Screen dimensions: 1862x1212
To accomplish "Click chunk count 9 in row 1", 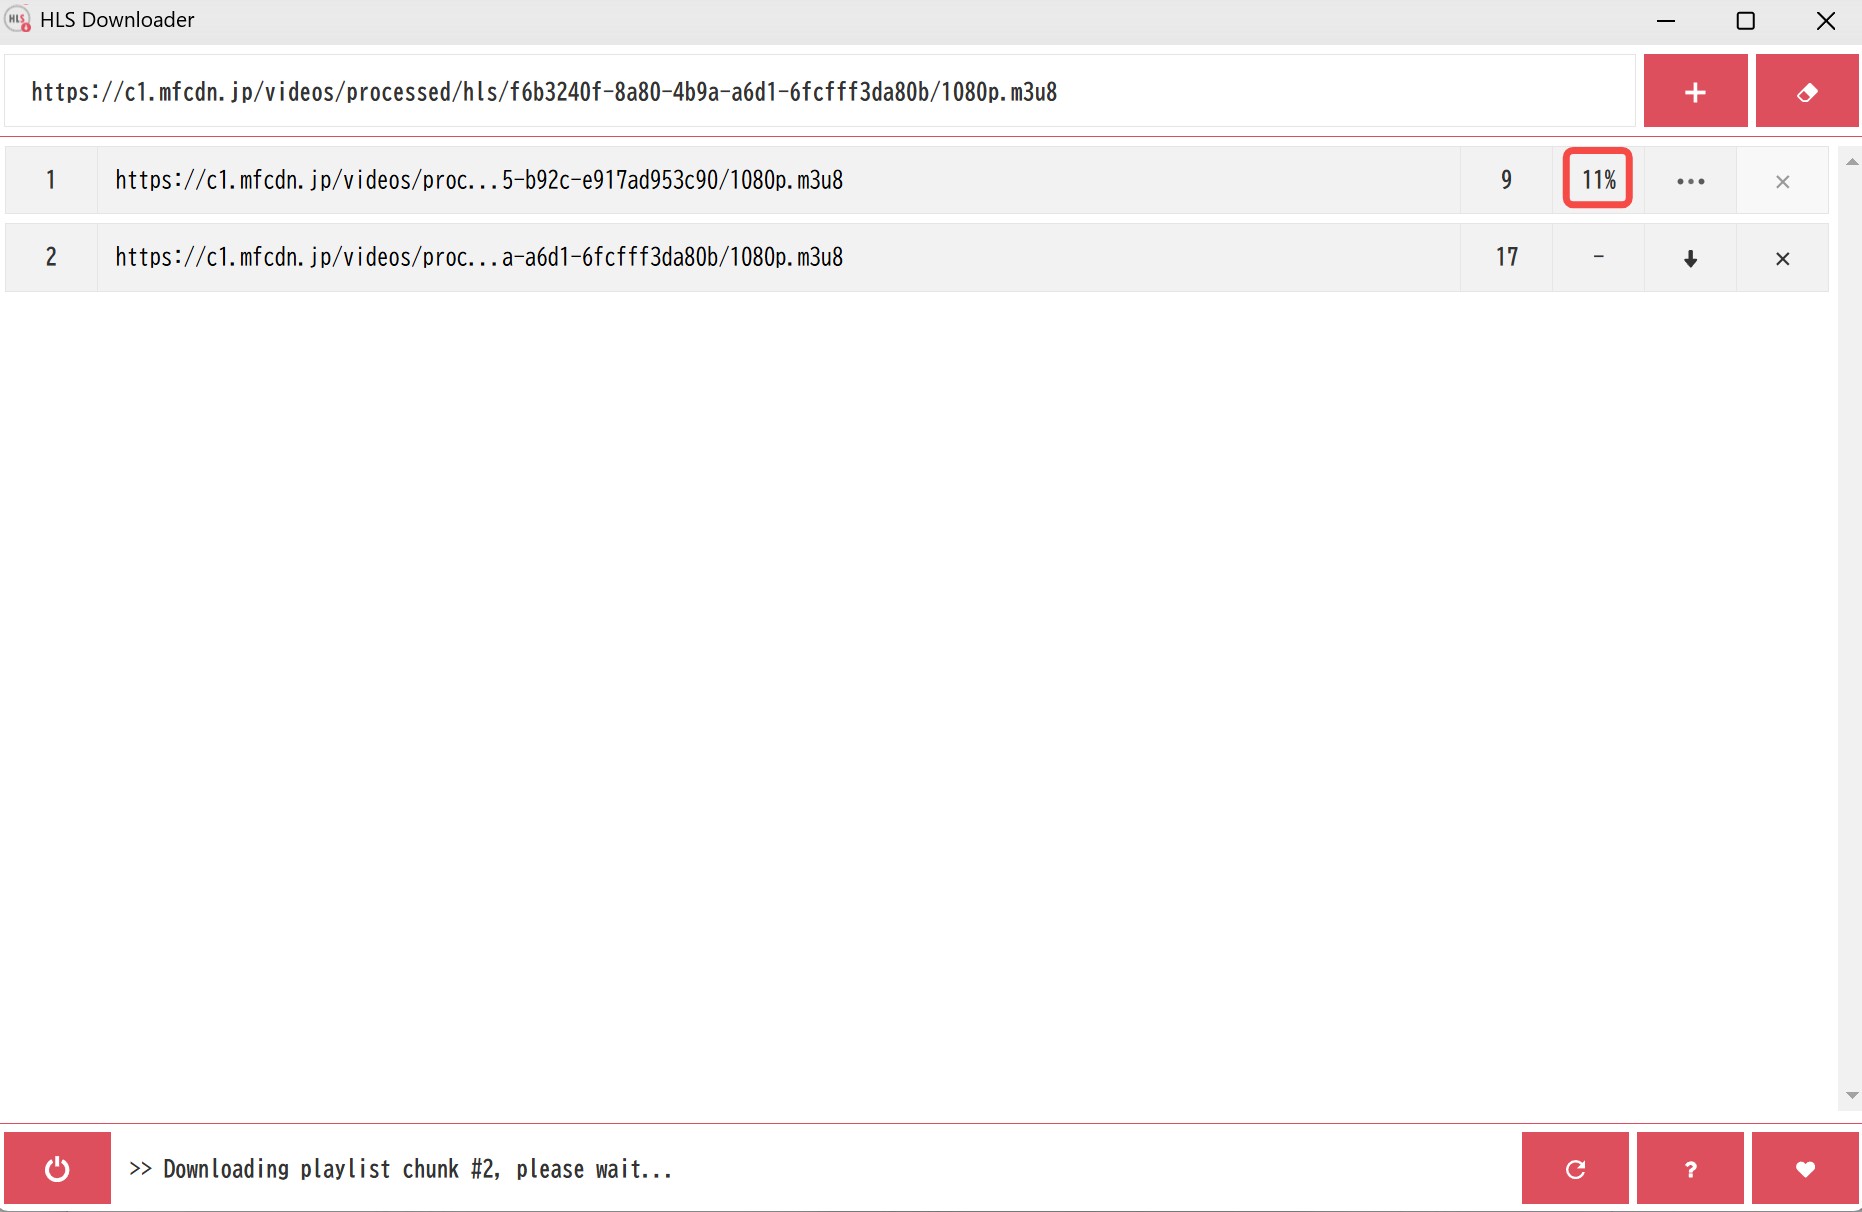I will click(1506, 180).
